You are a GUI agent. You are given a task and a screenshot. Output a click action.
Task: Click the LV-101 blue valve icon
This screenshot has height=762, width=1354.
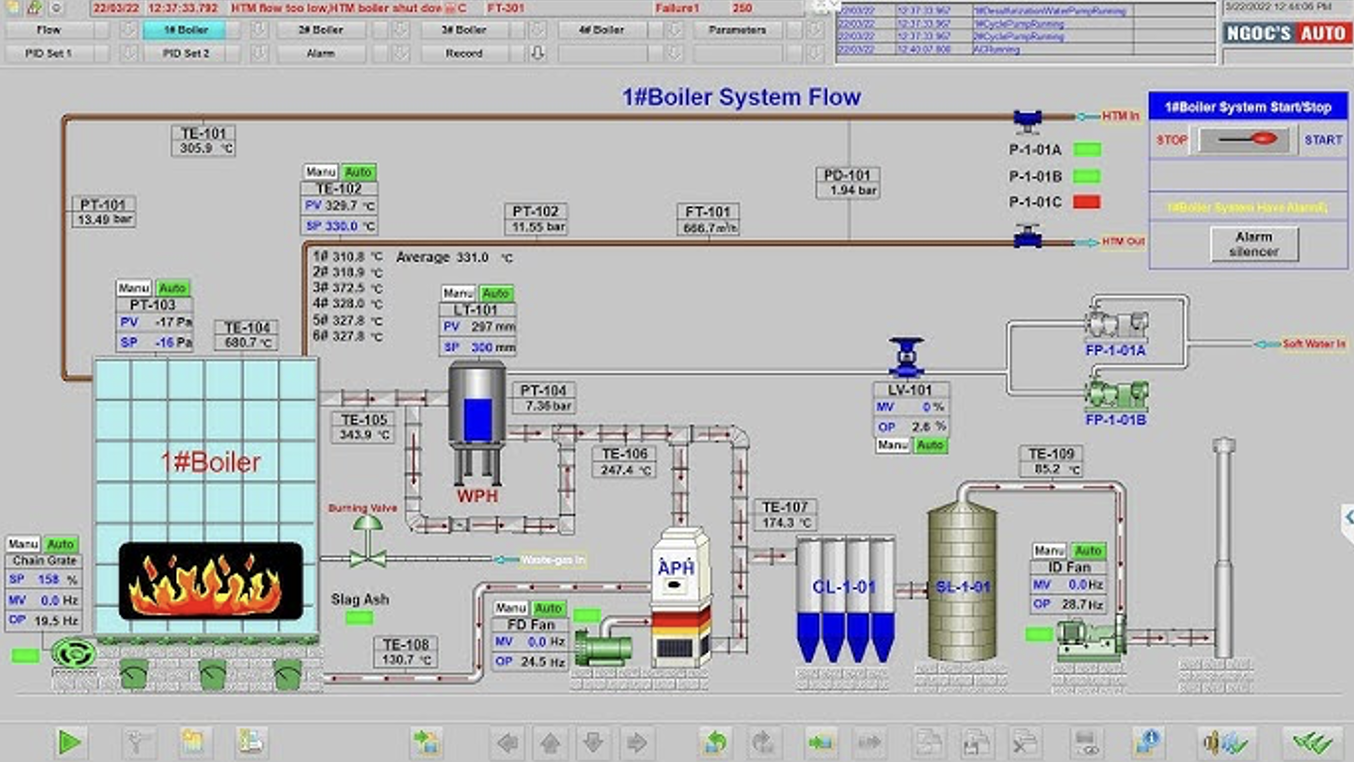(906, 357)
